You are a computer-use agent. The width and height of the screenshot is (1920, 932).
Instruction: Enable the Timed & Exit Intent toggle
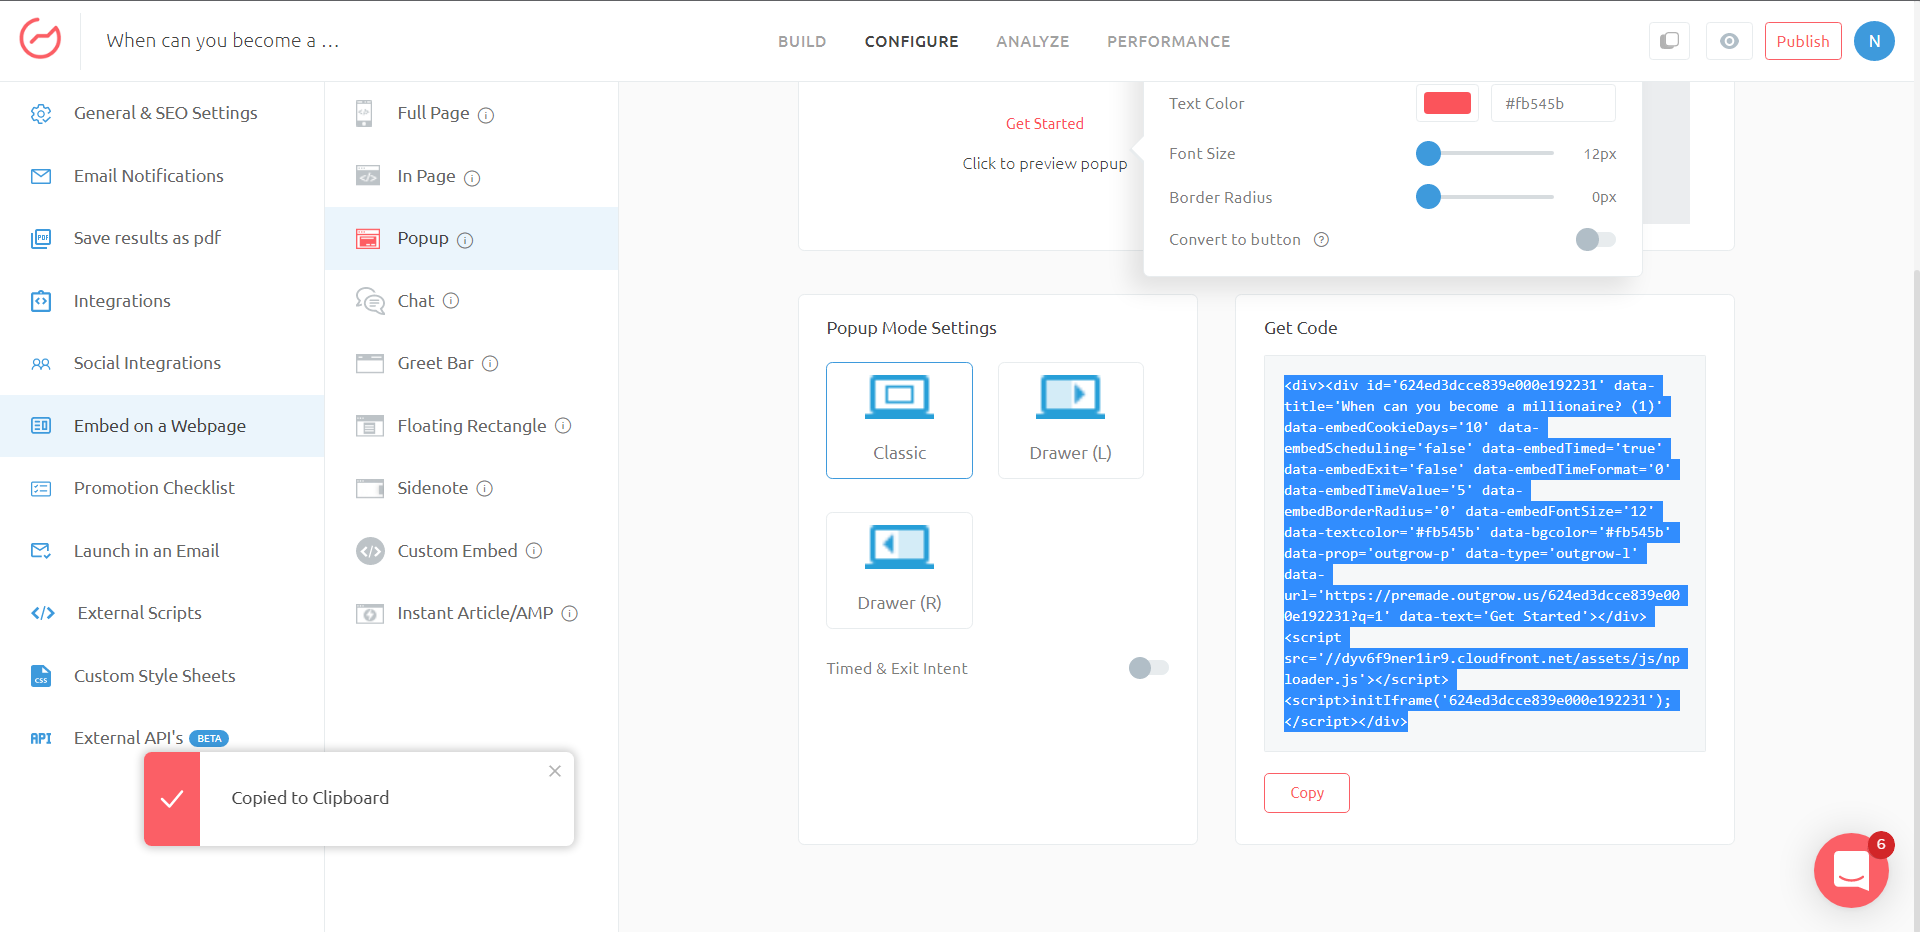[x=1148, y=668]
